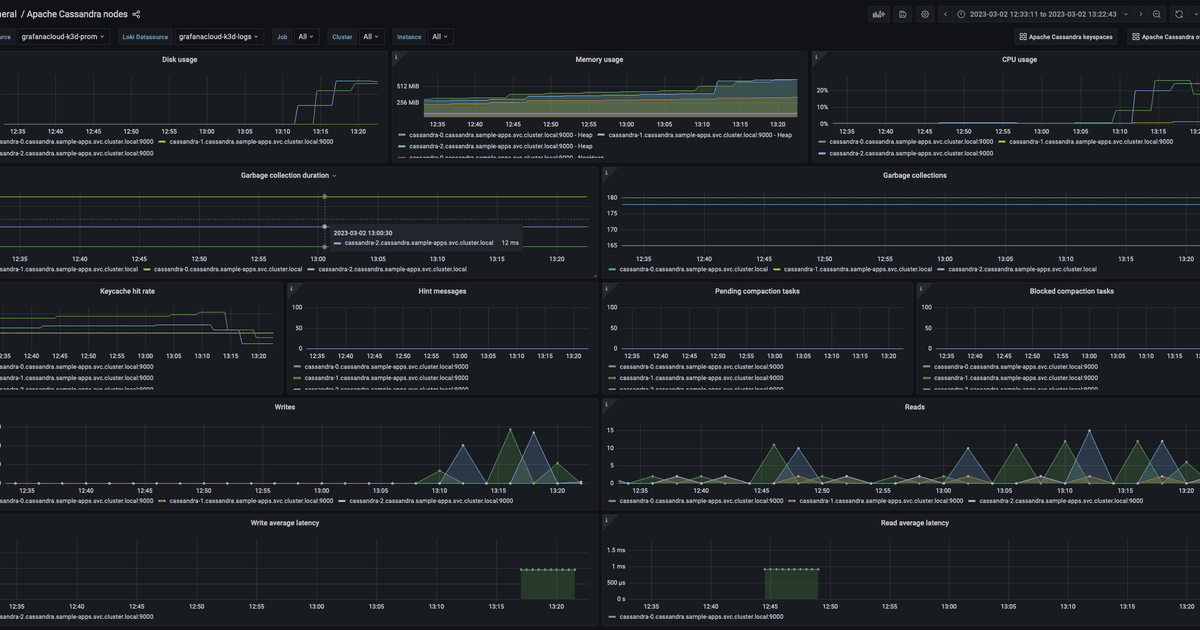The image size is (1200, 630).
Task: Show the info icon of Hint messages panel
Action: pyautogui.click(x=291, y=290)
